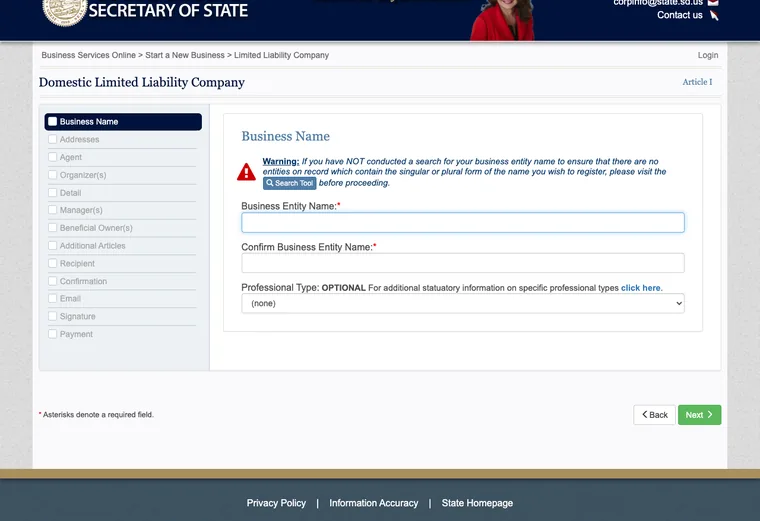Focus the Confirm Business Entity Name field
Screen dimensions: 760x521
click(463, 263)
